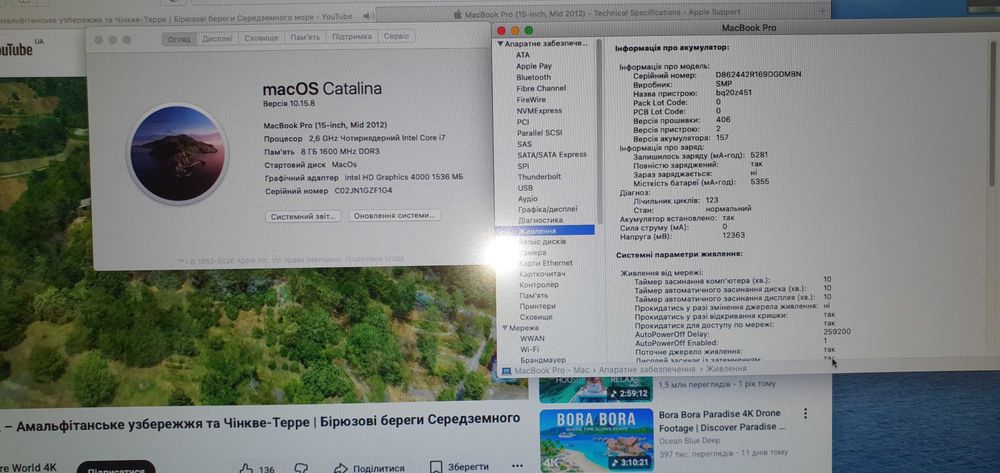The width and height of the screenshot is (1000, 473).
Task: Select Fibre Channel in sidebar
Action: point(541,88)
